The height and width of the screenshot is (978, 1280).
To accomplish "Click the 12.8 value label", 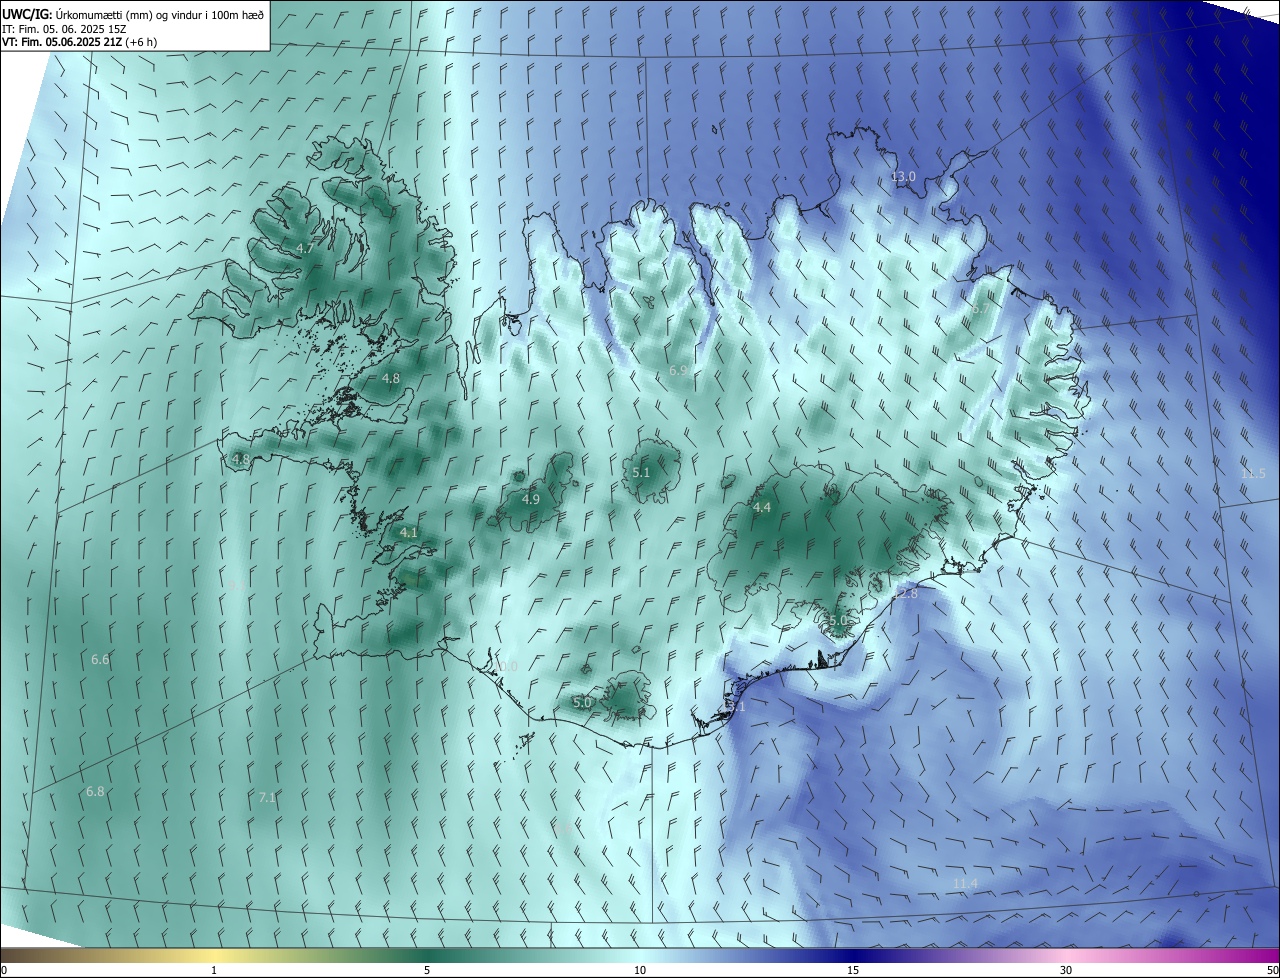I will click(x=904, y=594).
